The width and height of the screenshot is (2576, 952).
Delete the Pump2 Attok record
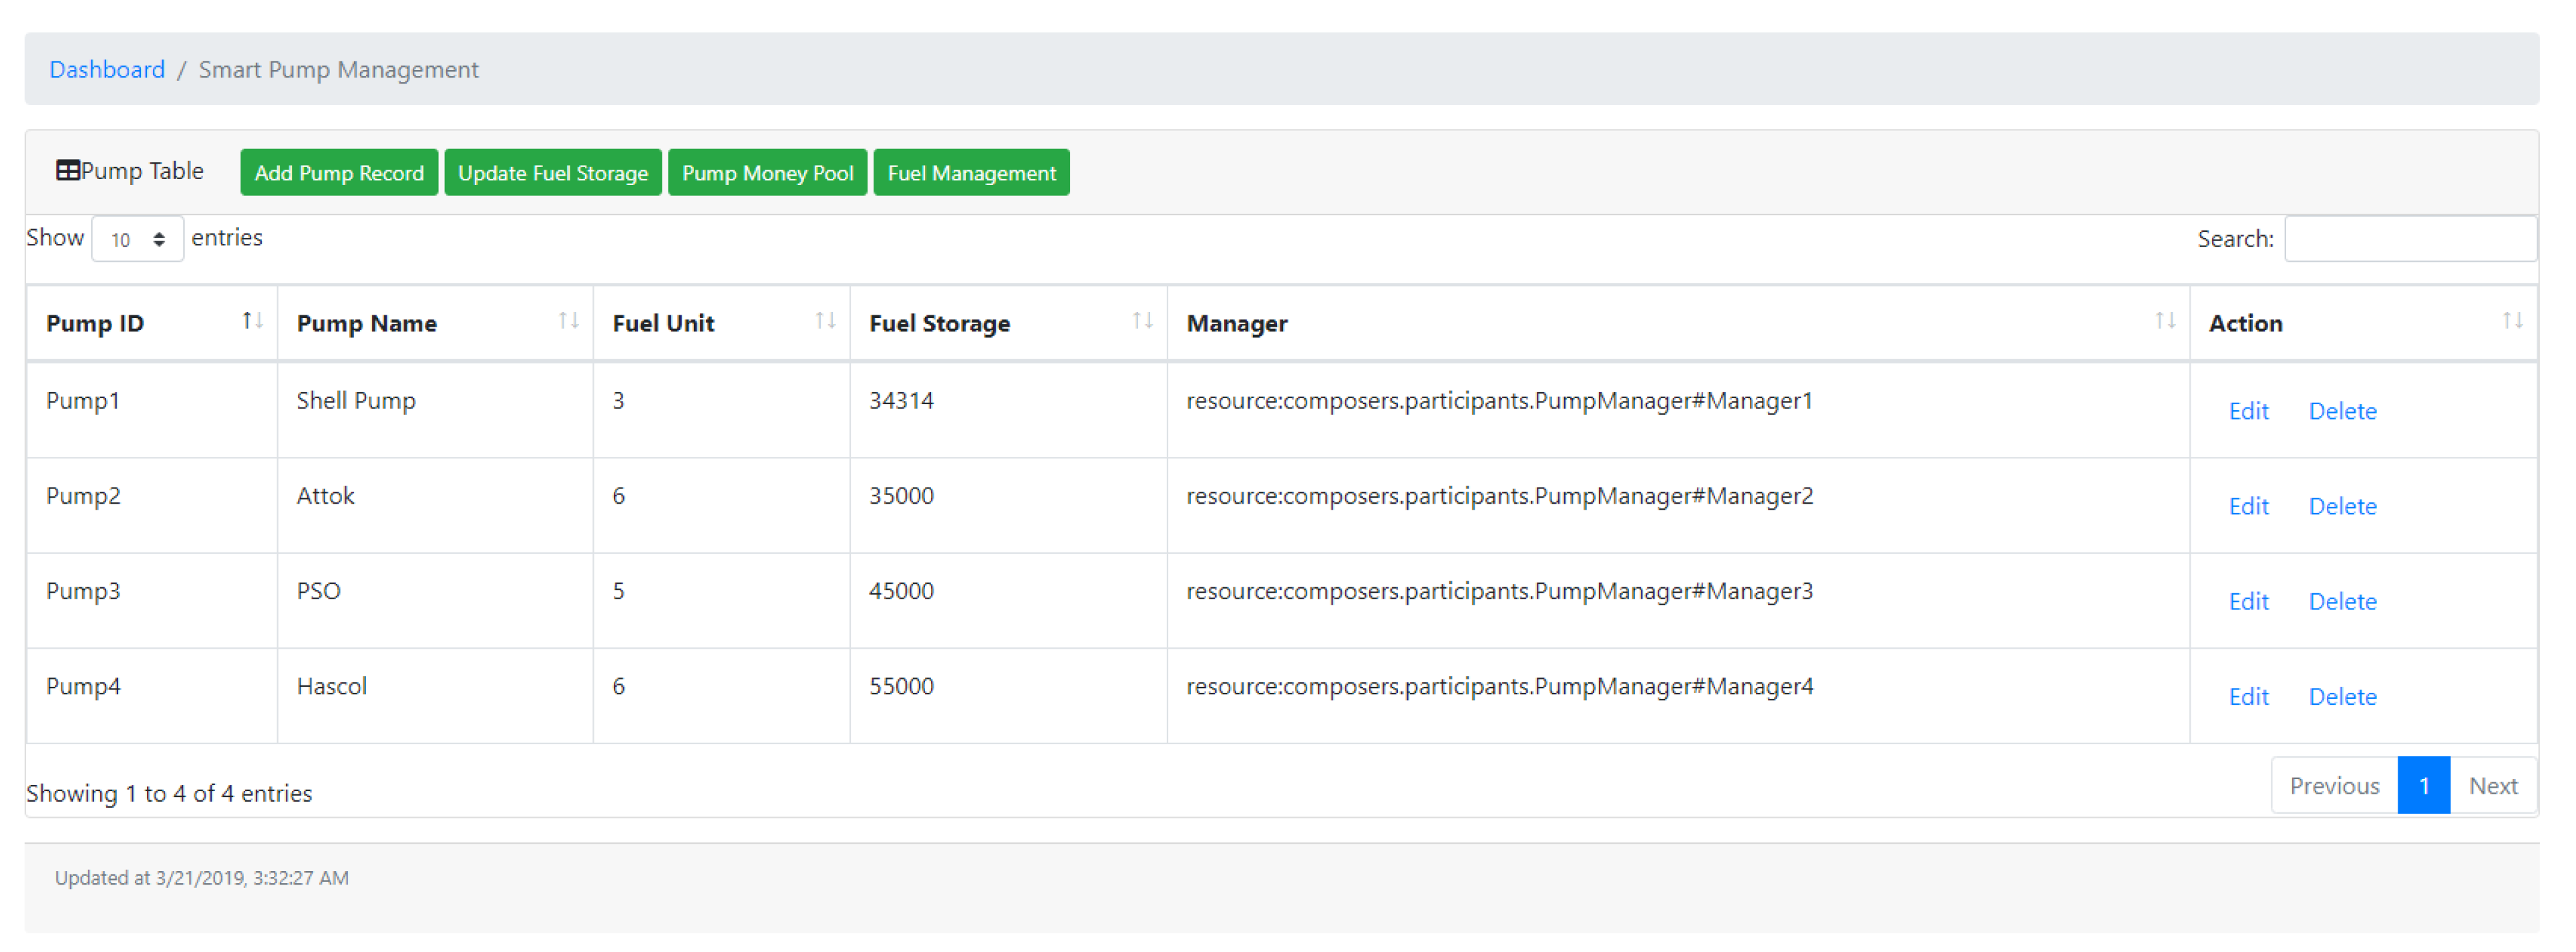tap(2341, 506)
